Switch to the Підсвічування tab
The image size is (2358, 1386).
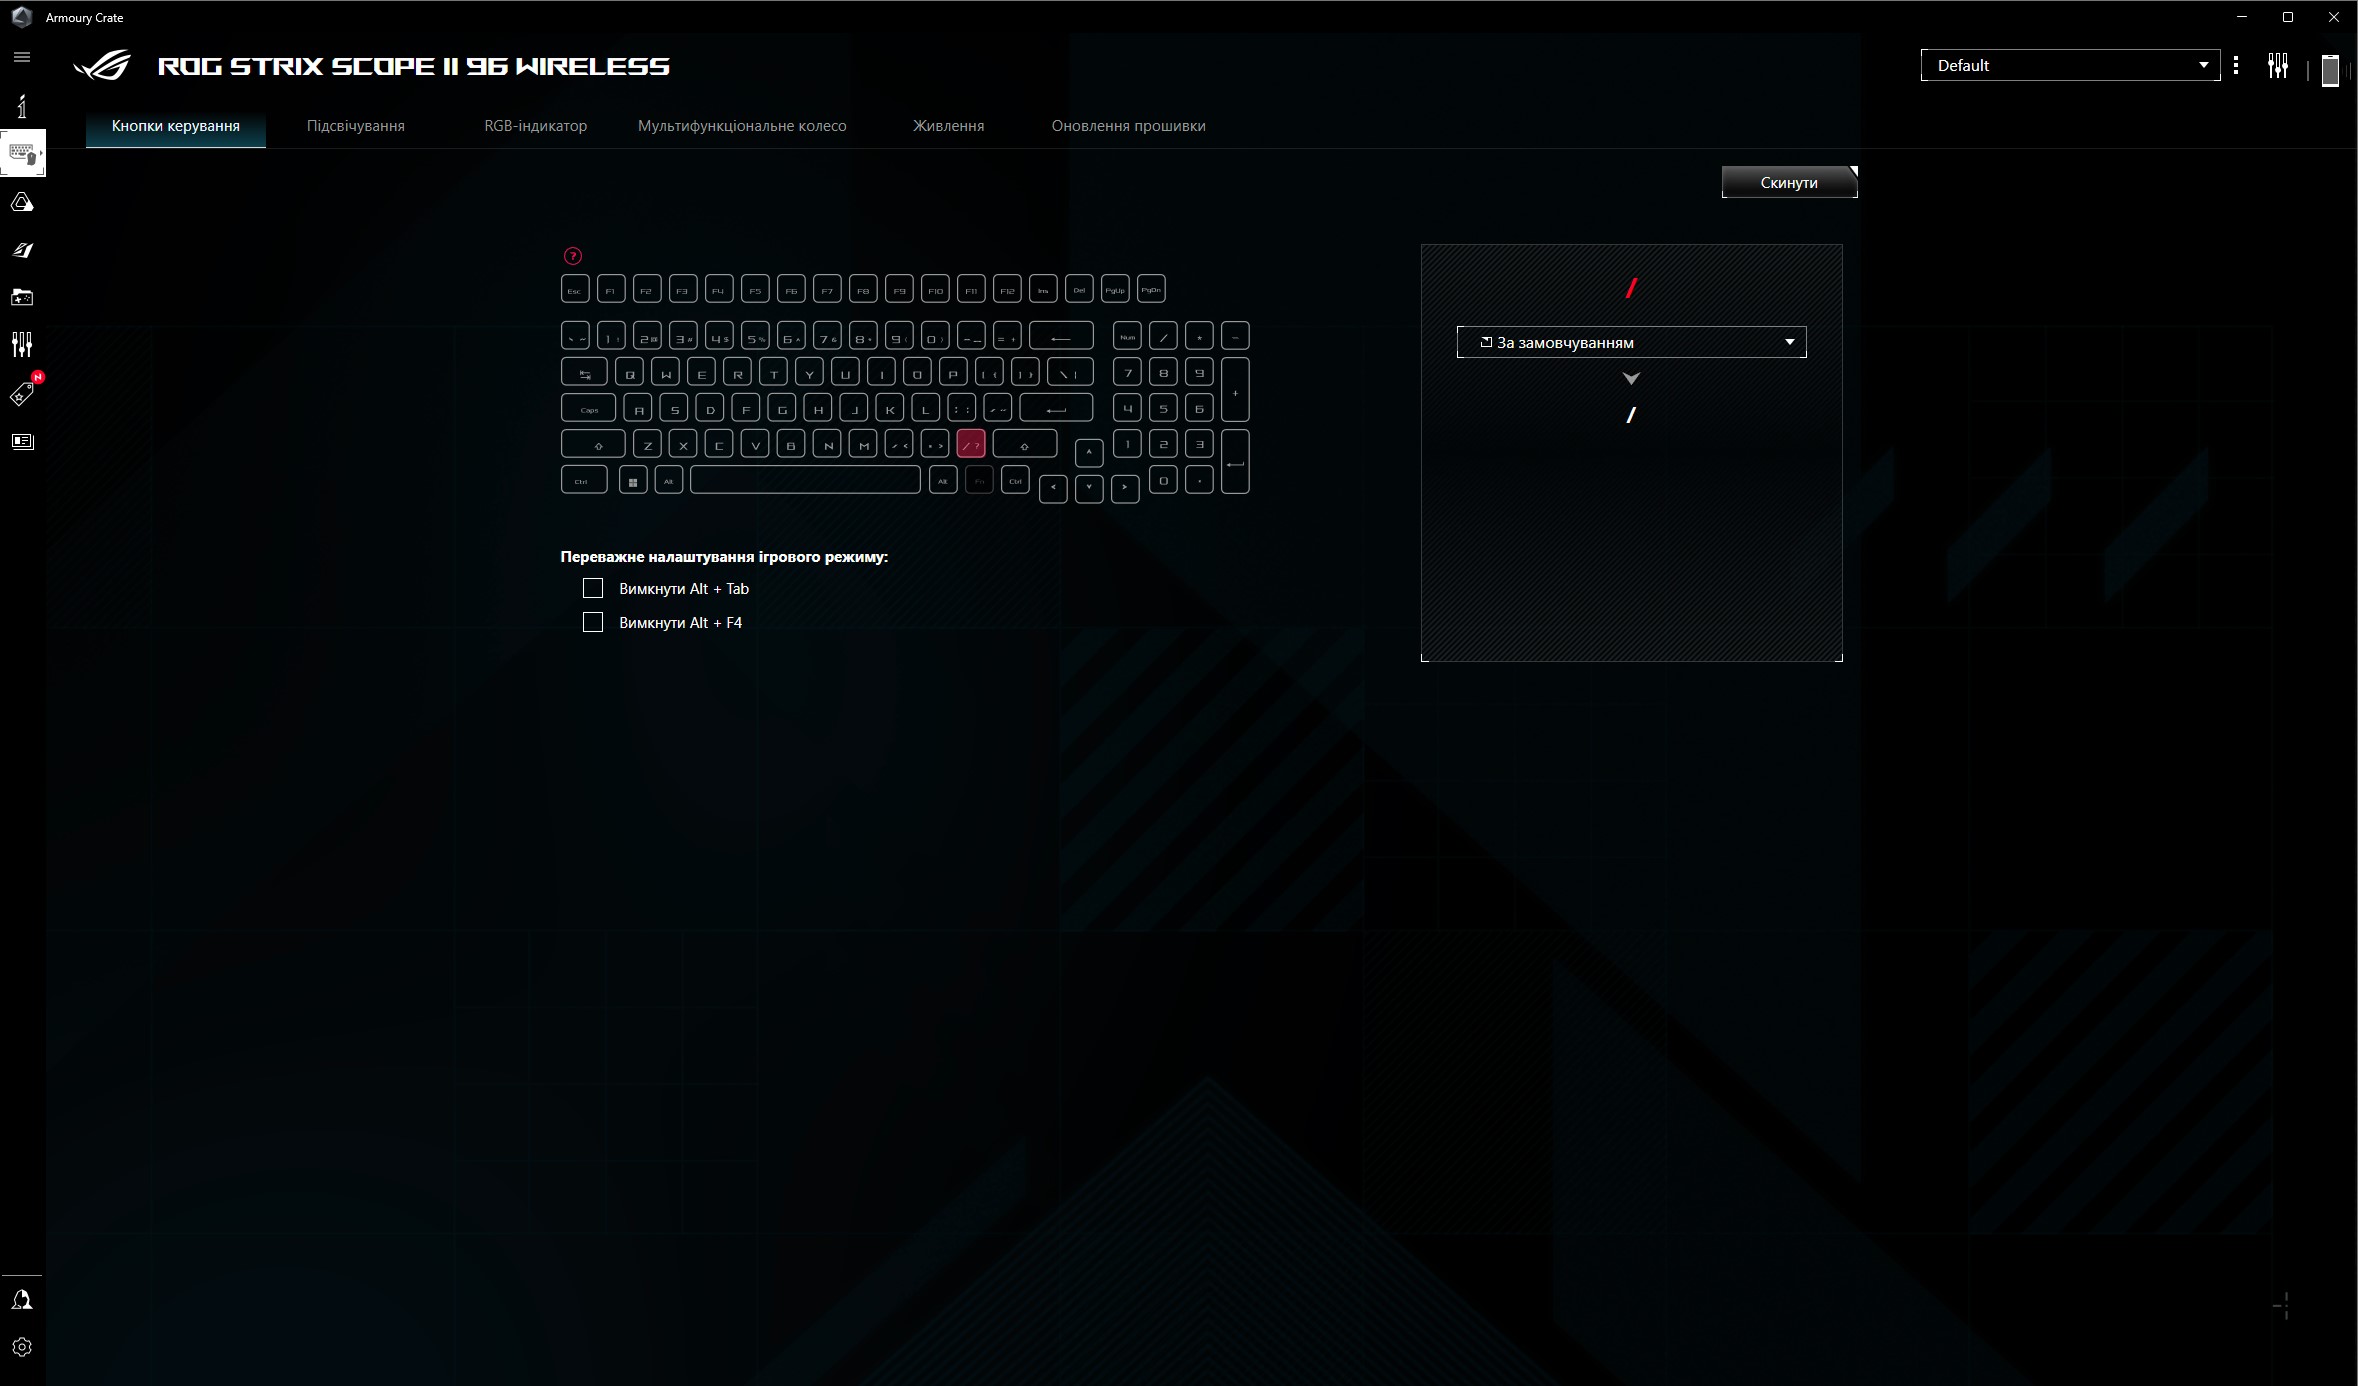(x=355, y=126)
